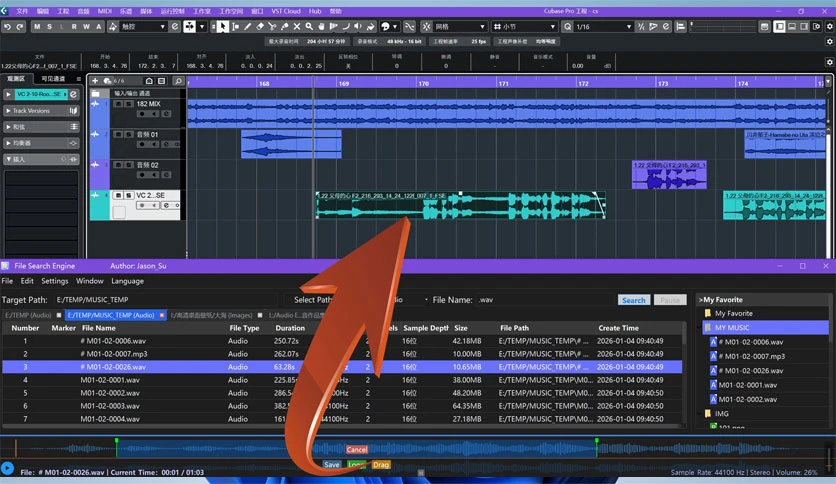
Task: Select the Eraser tool in Cubase toolbar
Action: (260, 26)
